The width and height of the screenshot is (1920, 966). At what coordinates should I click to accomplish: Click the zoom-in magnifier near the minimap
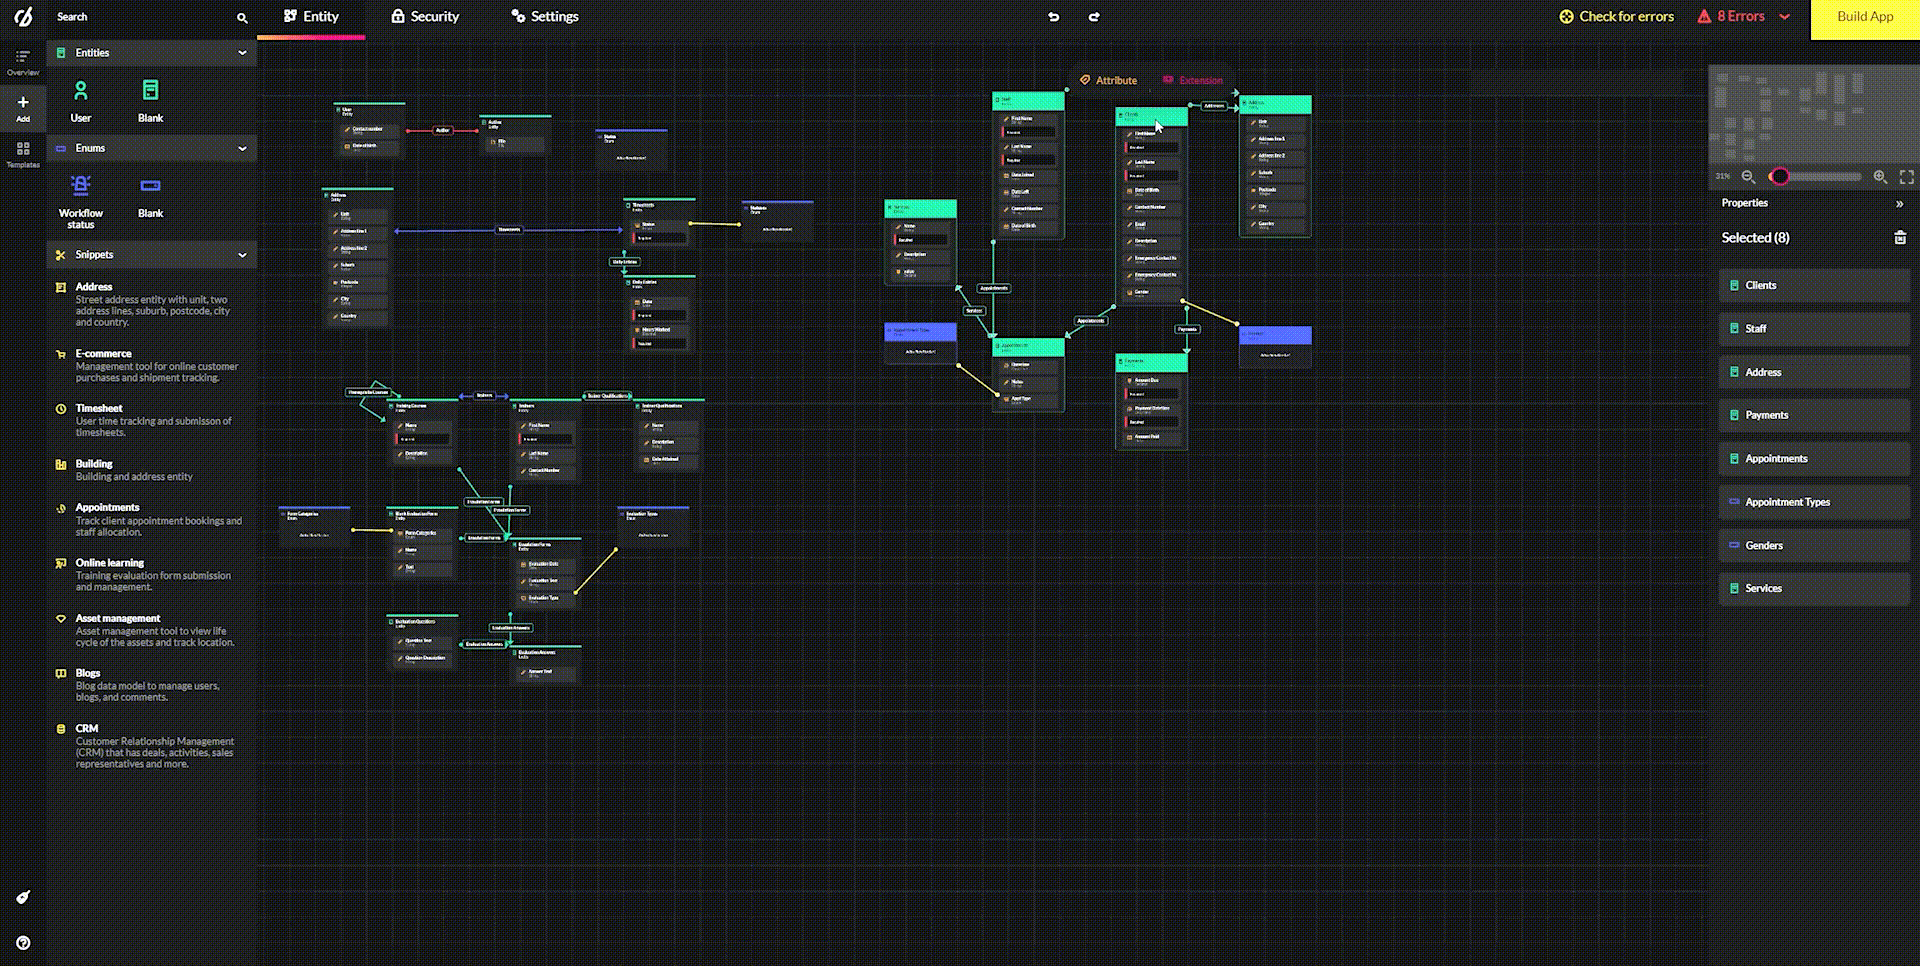pos(1880,177)
